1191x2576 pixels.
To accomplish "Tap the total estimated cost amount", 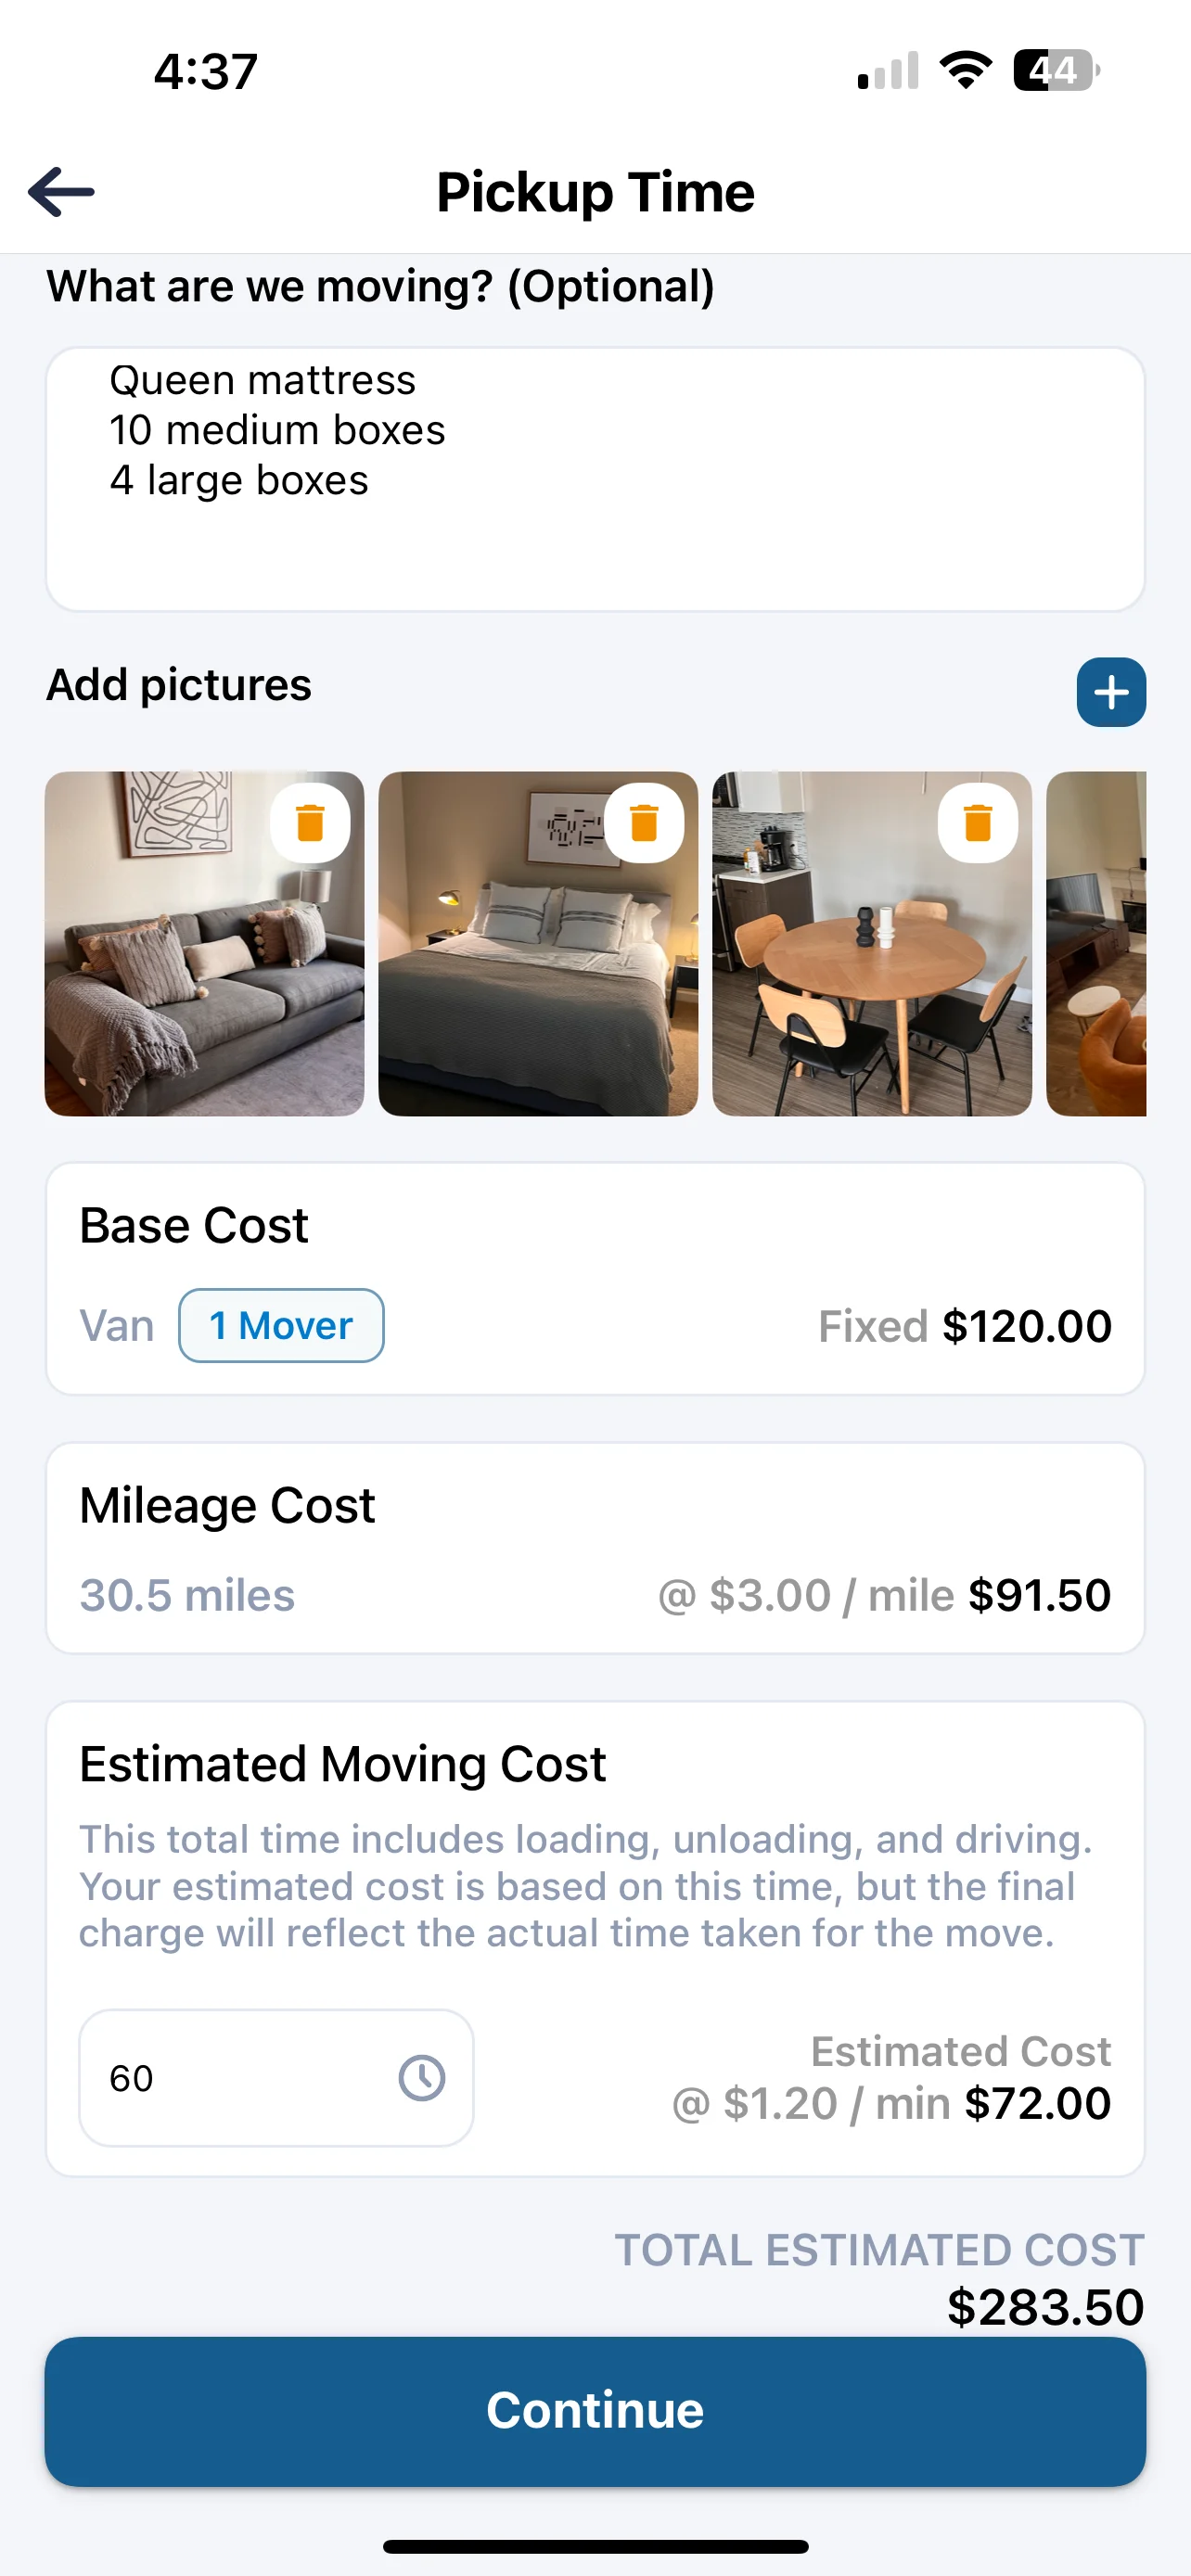I will click(x=1045, y=2307).
